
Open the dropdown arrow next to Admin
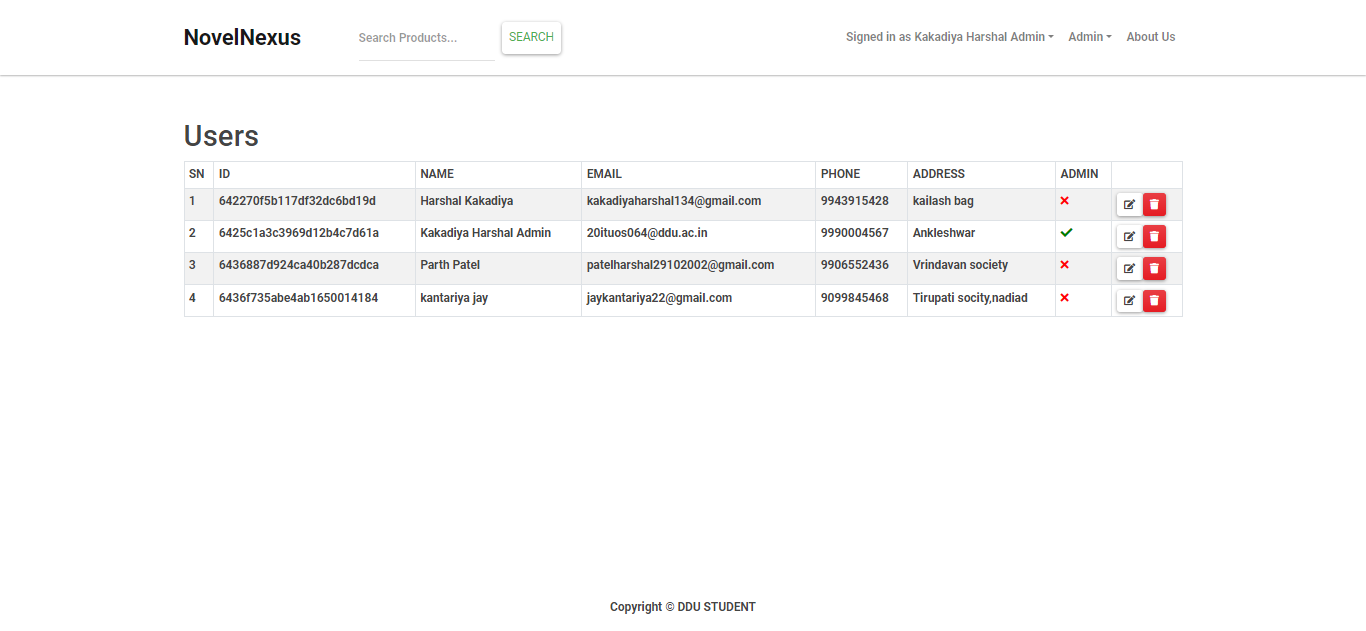[1109, 37]
